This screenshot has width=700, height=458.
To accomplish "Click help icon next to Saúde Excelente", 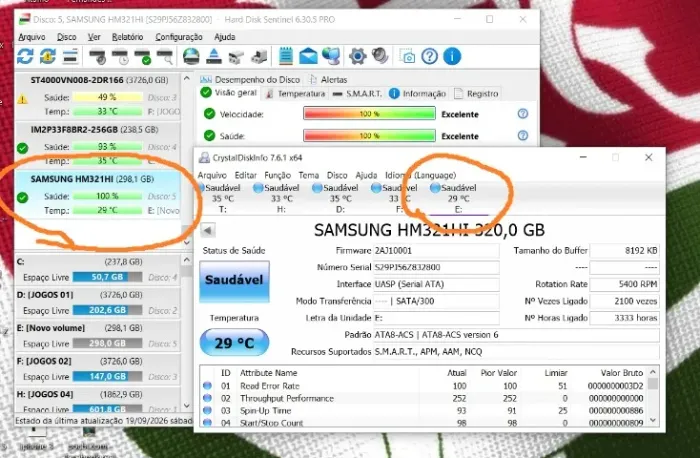I will pyautogui.click(x=523, y=135).
